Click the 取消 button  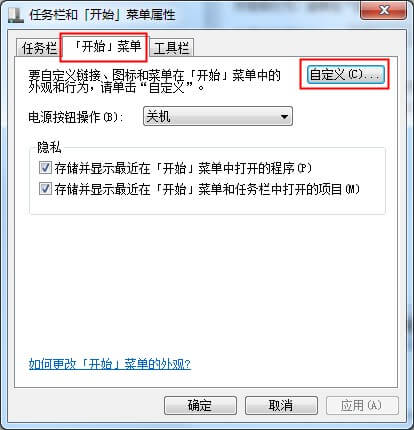click(281, 405)
